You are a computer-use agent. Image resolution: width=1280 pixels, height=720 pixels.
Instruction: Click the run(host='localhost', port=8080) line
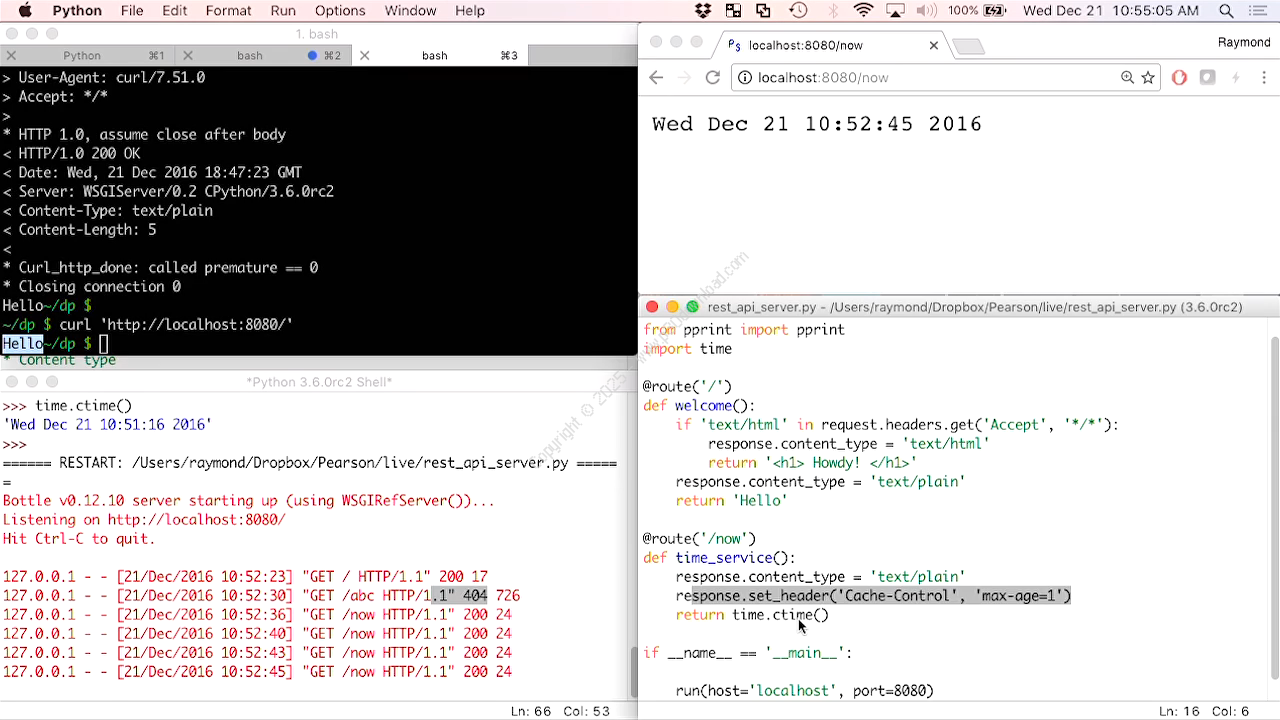click(804, 691)
